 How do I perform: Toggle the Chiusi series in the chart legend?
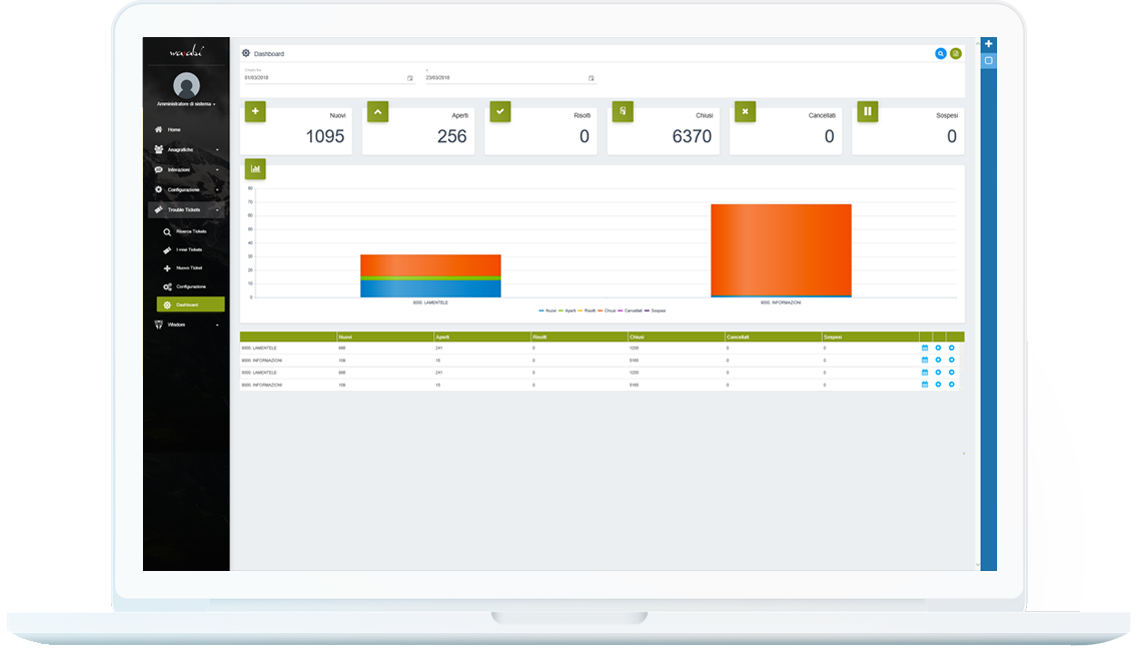point(607,311)
